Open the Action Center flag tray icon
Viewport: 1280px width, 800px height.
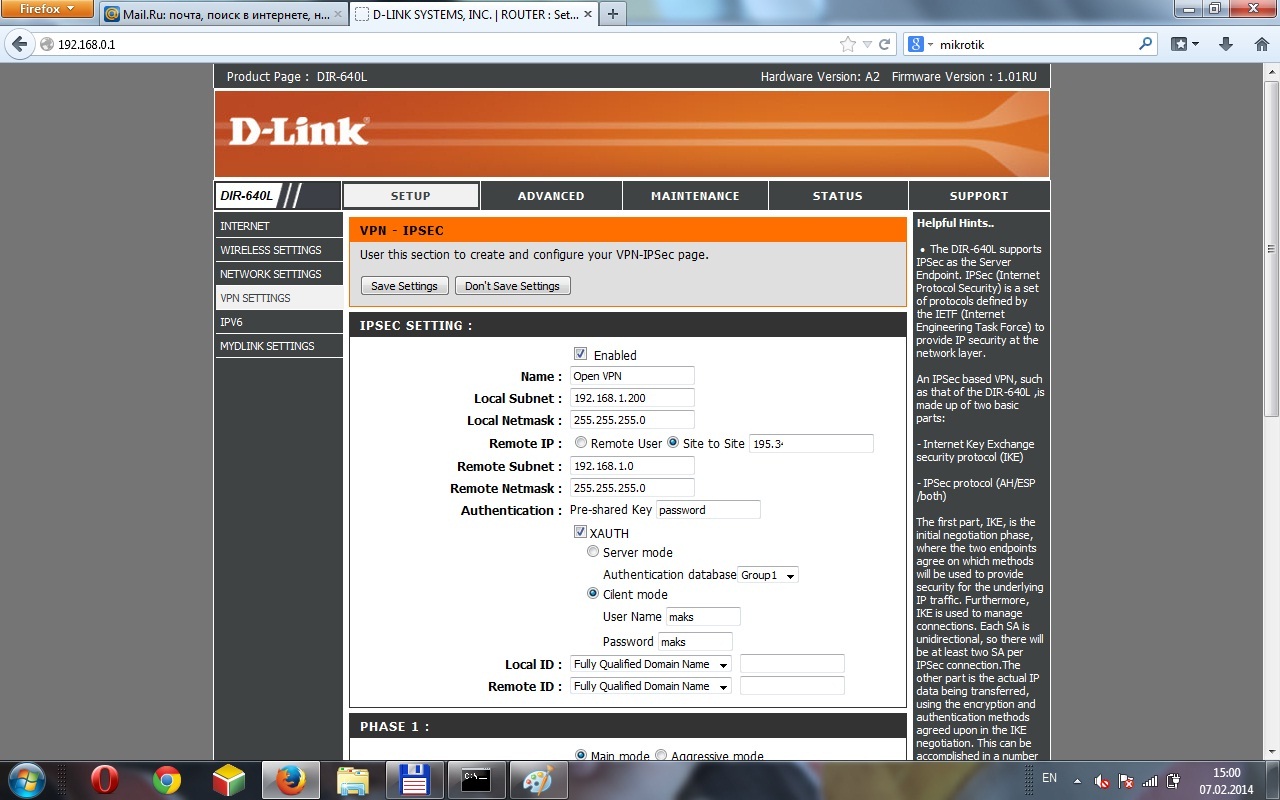click(1126, 780)
